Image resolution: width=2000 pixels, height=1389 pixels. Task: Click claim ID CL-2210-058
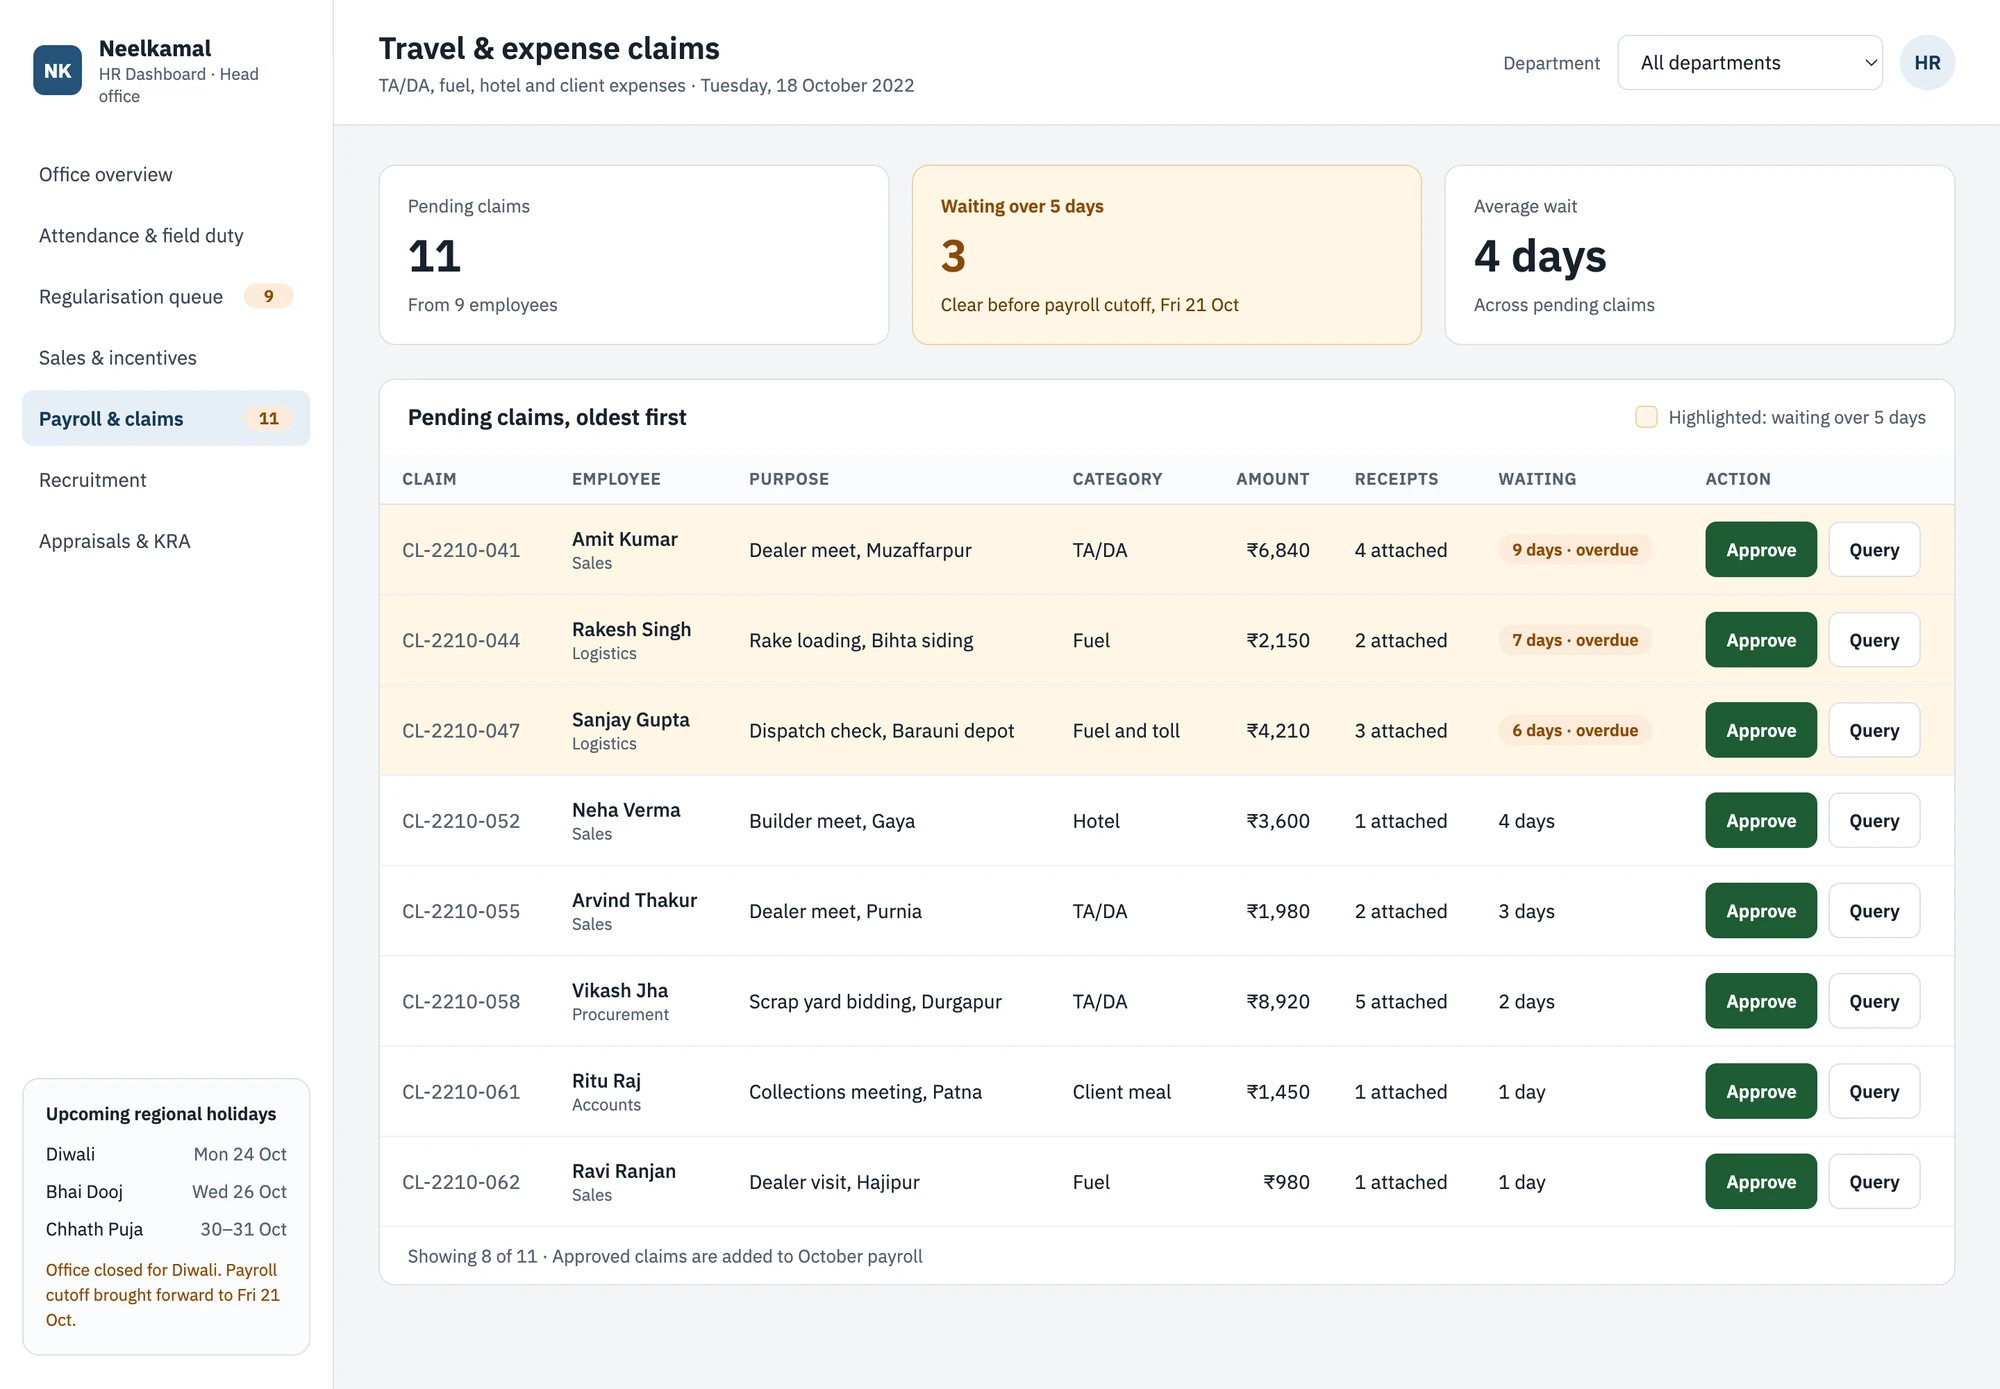click(461, 1001)
